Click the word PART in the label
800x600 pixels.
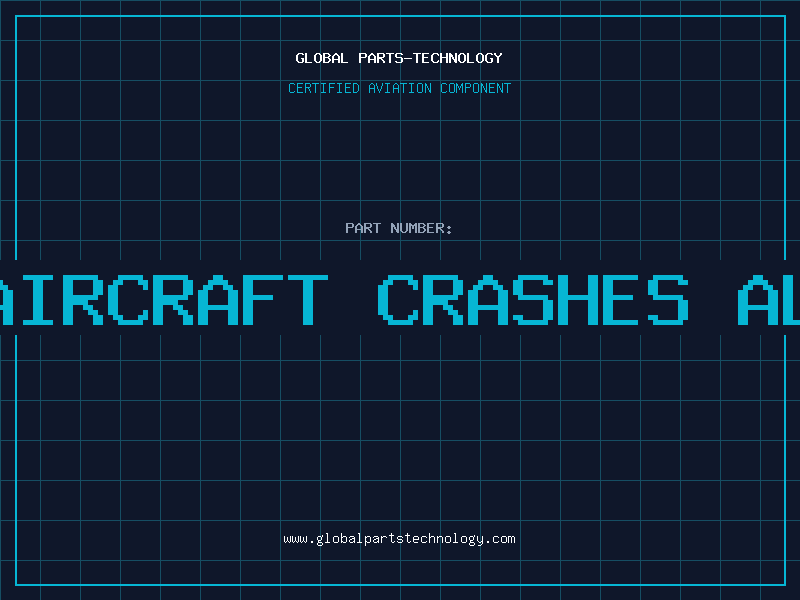(363, 228)
